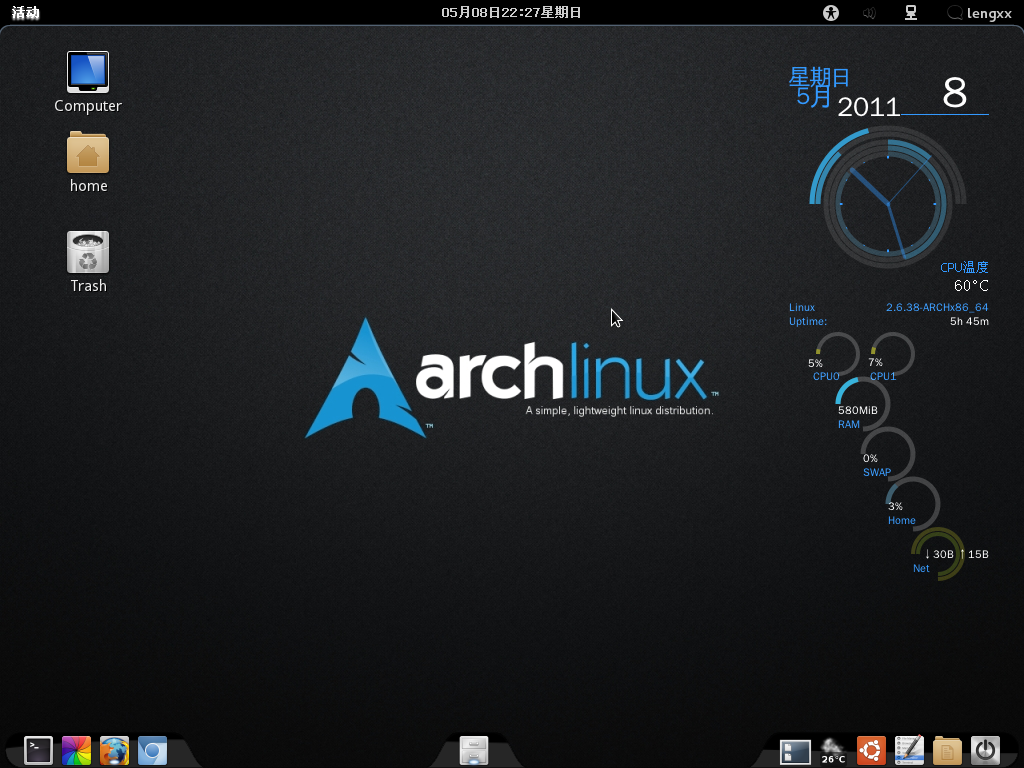
Task: Click the 60°C CPU temperature reading
Action: point(971,285)
